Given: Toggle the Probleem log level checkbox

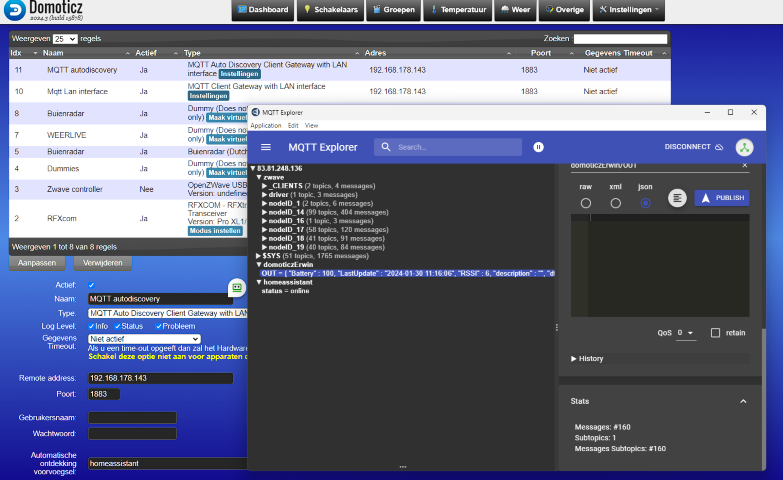Looking at the screenshot, I should 159,326.
